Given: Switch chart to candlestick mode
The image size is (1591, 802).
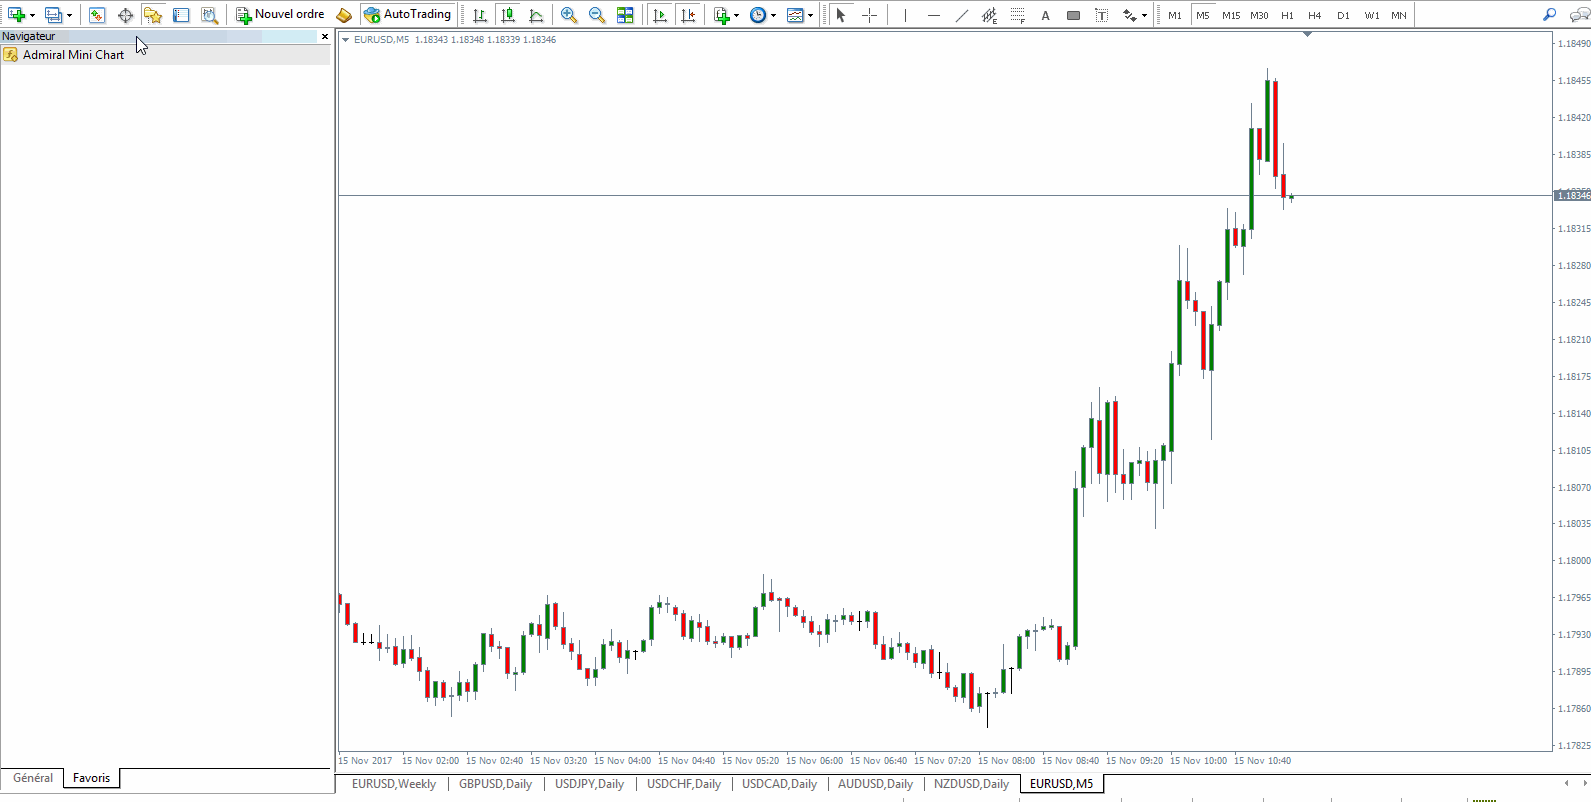Looking at the screenshot, I should (x=508, y=15).
